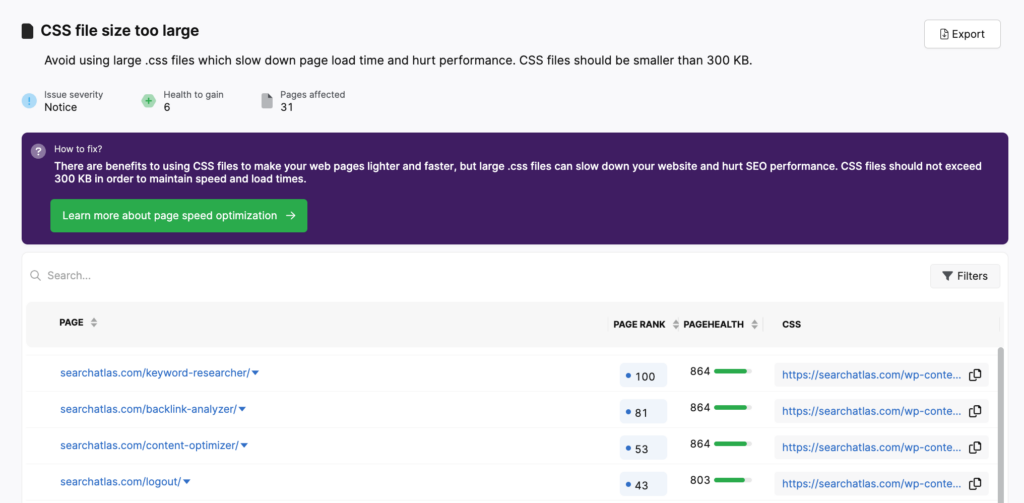
Task: Click the Pages affected document icon
Action: tap(266, 101)
